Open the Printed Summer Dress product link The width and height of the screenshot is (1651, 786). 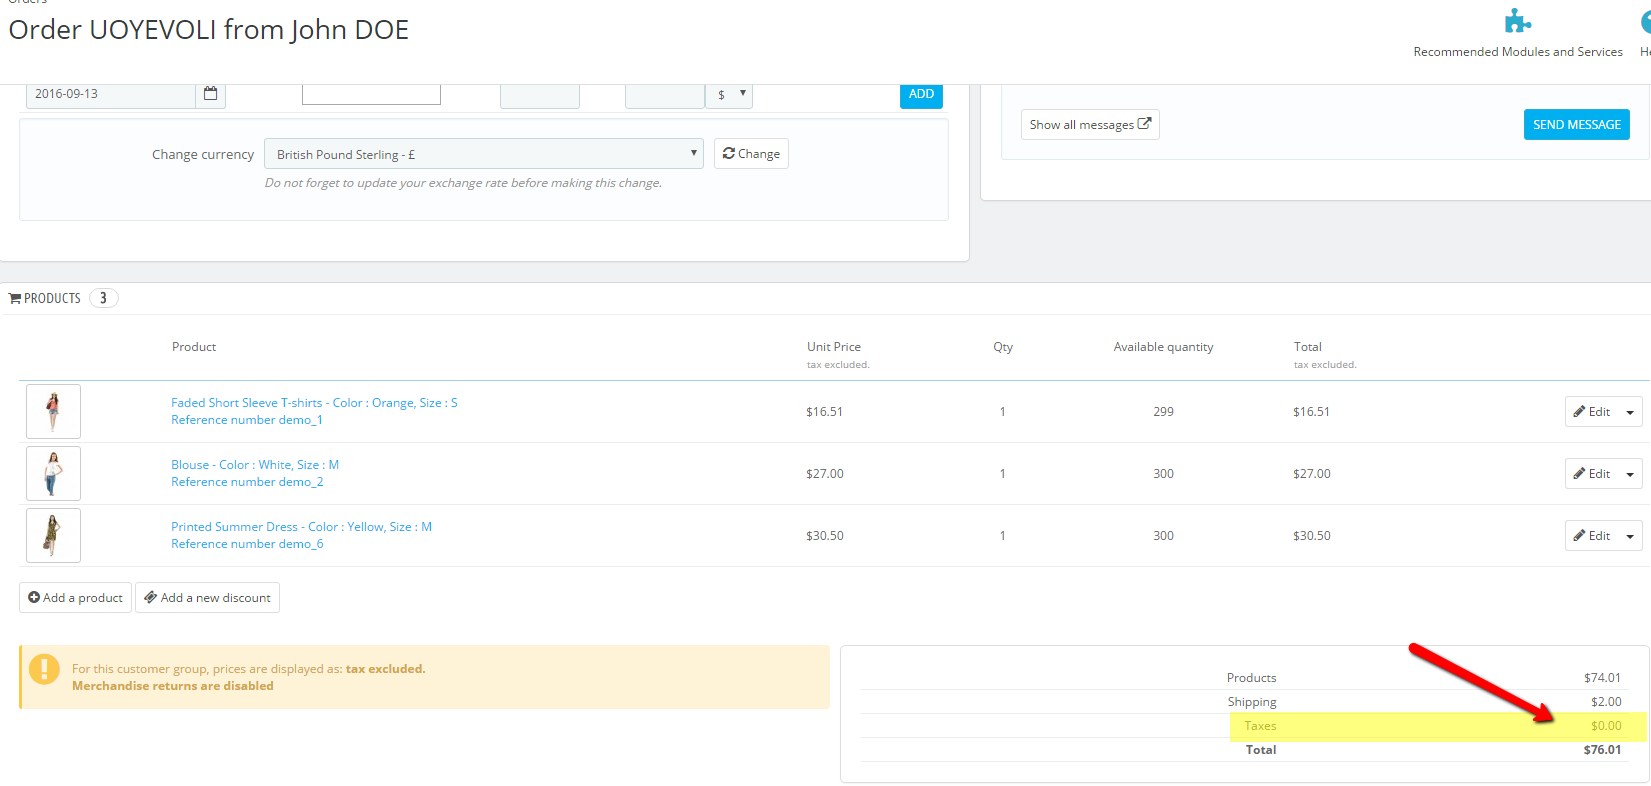(x=301, y=527)
